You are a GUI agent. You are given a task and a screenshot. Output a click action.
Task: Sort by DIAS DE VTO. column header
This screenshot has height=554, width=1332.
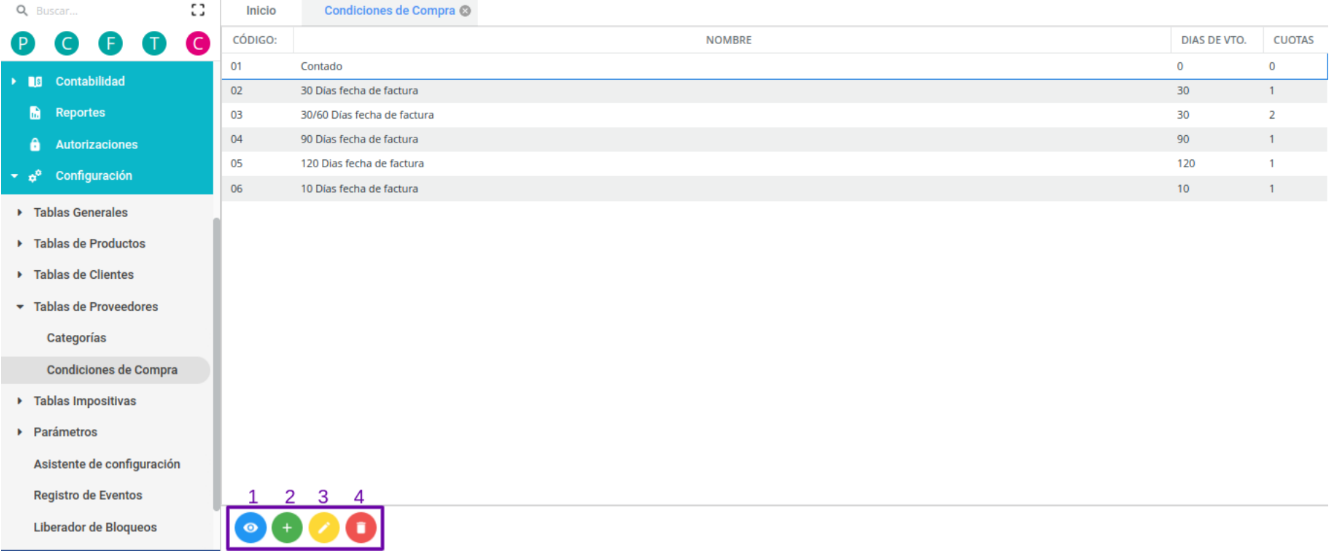1215,40
